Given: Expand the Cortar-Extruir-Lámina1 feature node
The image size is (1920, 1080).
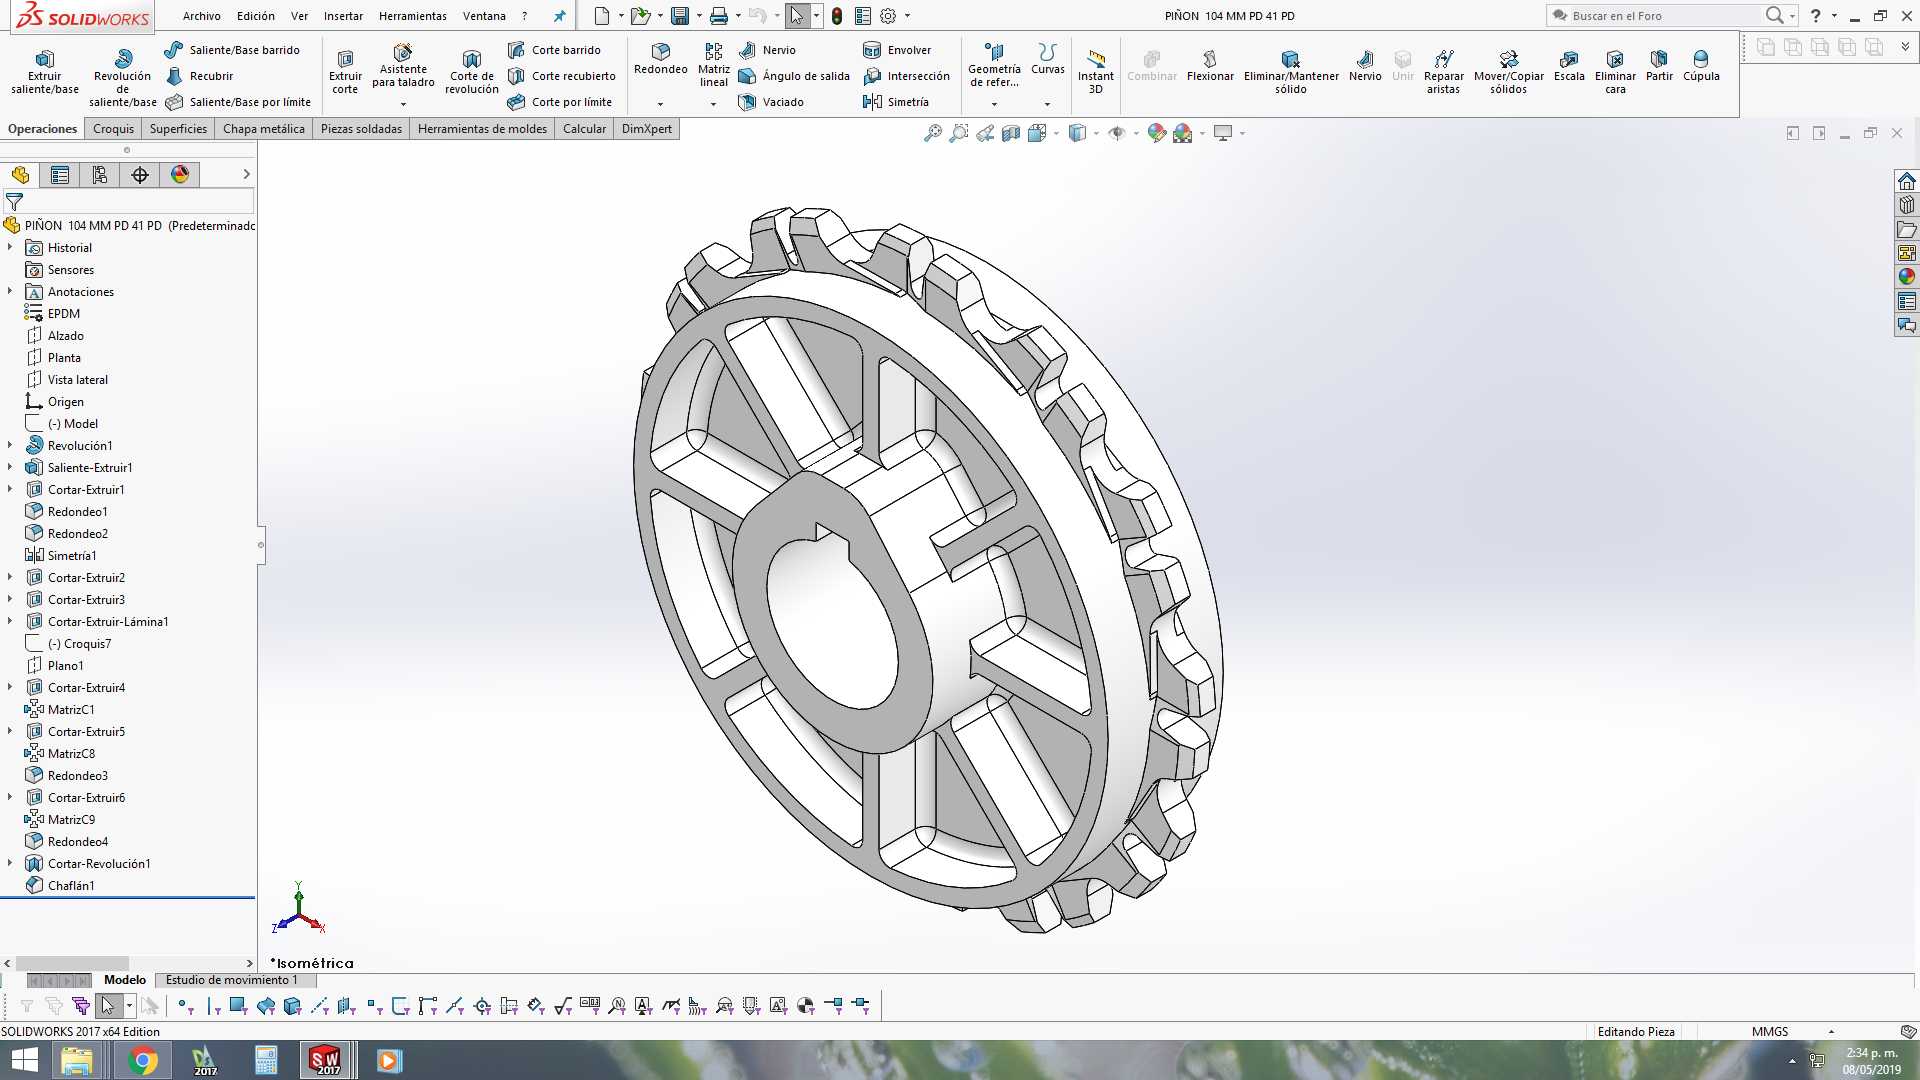Looking at the screenshot, I should tap(10, 621).
